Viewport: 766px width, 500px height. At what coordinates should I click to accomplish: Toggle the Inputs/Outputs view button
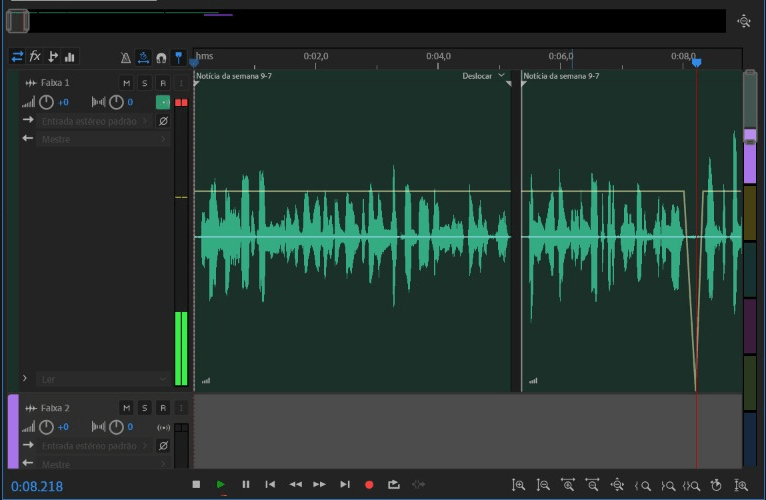[x=17, y=57]
